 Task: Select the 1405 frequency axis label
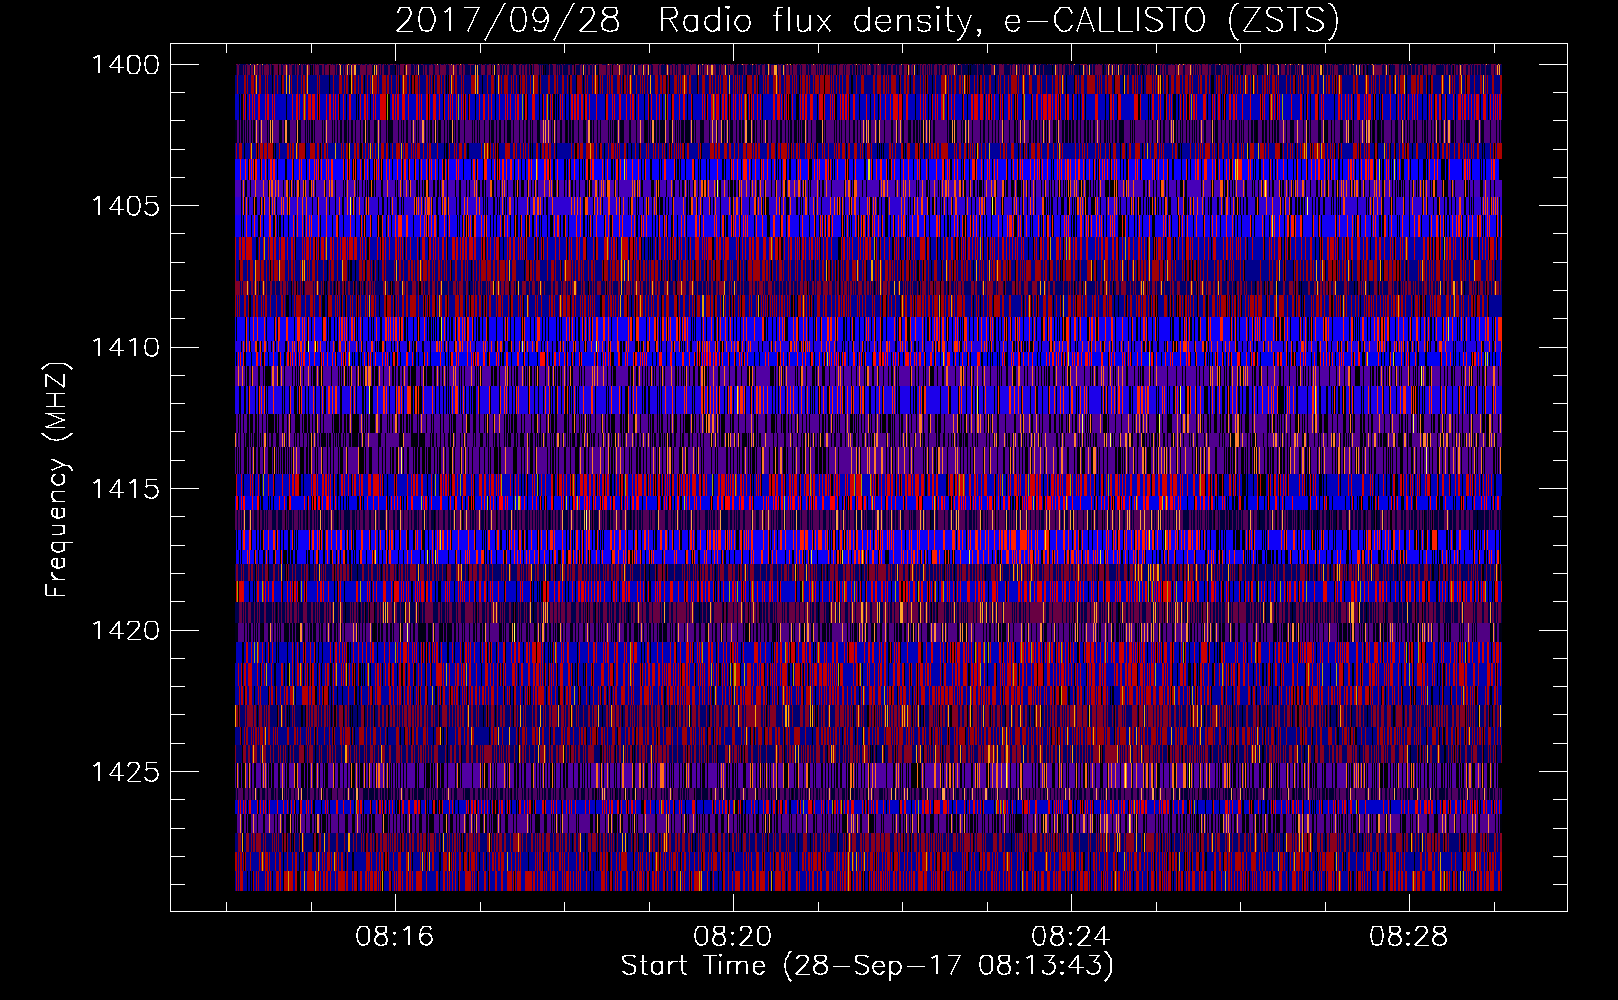(x=125, y=206)
